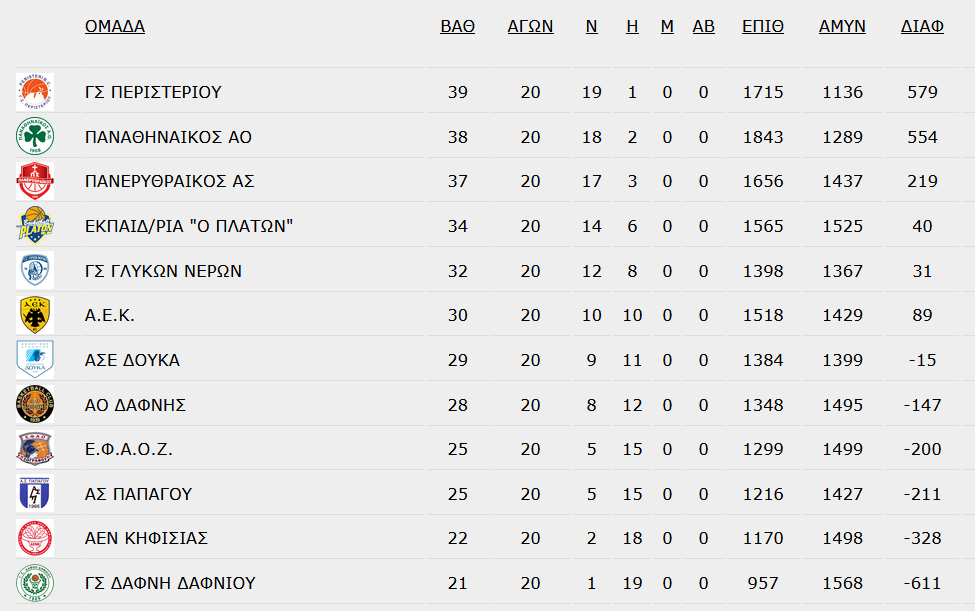This screenshot has width=975, height=611.
Task: Click the ΑΟ ΔΑΦΝΗΣ black round logo
Action: 35,405
